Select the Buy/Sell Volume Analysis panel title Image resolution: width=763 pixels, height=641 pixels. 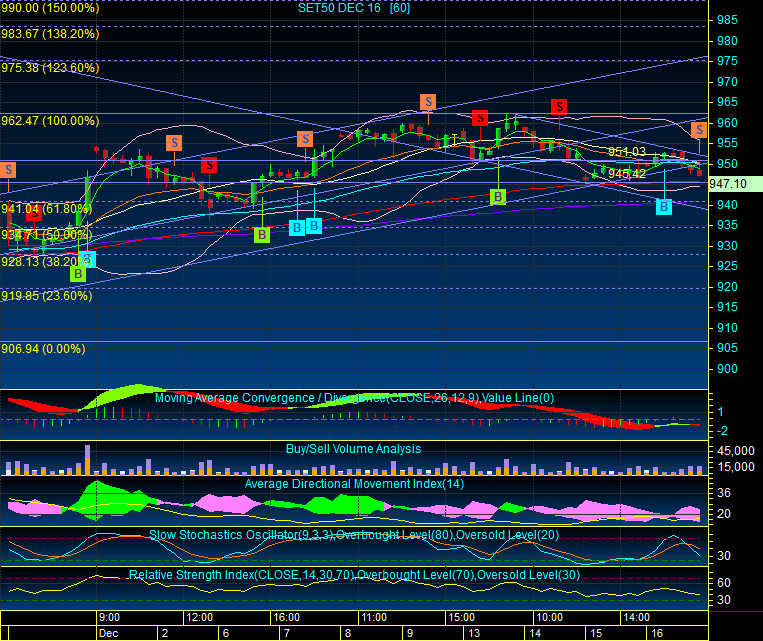pyautogui.click(x=353, y=448)
